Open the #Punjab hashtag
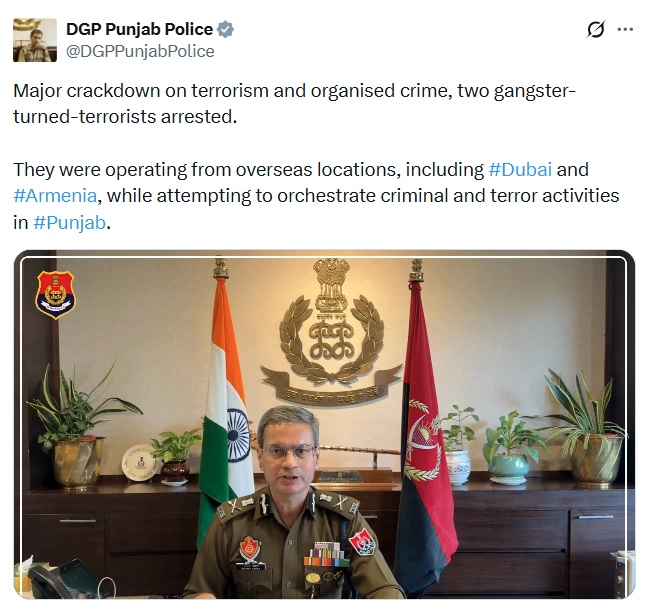The width and height of the screenshot is (647, 611). pyautogui.click(x=69, y=222)
